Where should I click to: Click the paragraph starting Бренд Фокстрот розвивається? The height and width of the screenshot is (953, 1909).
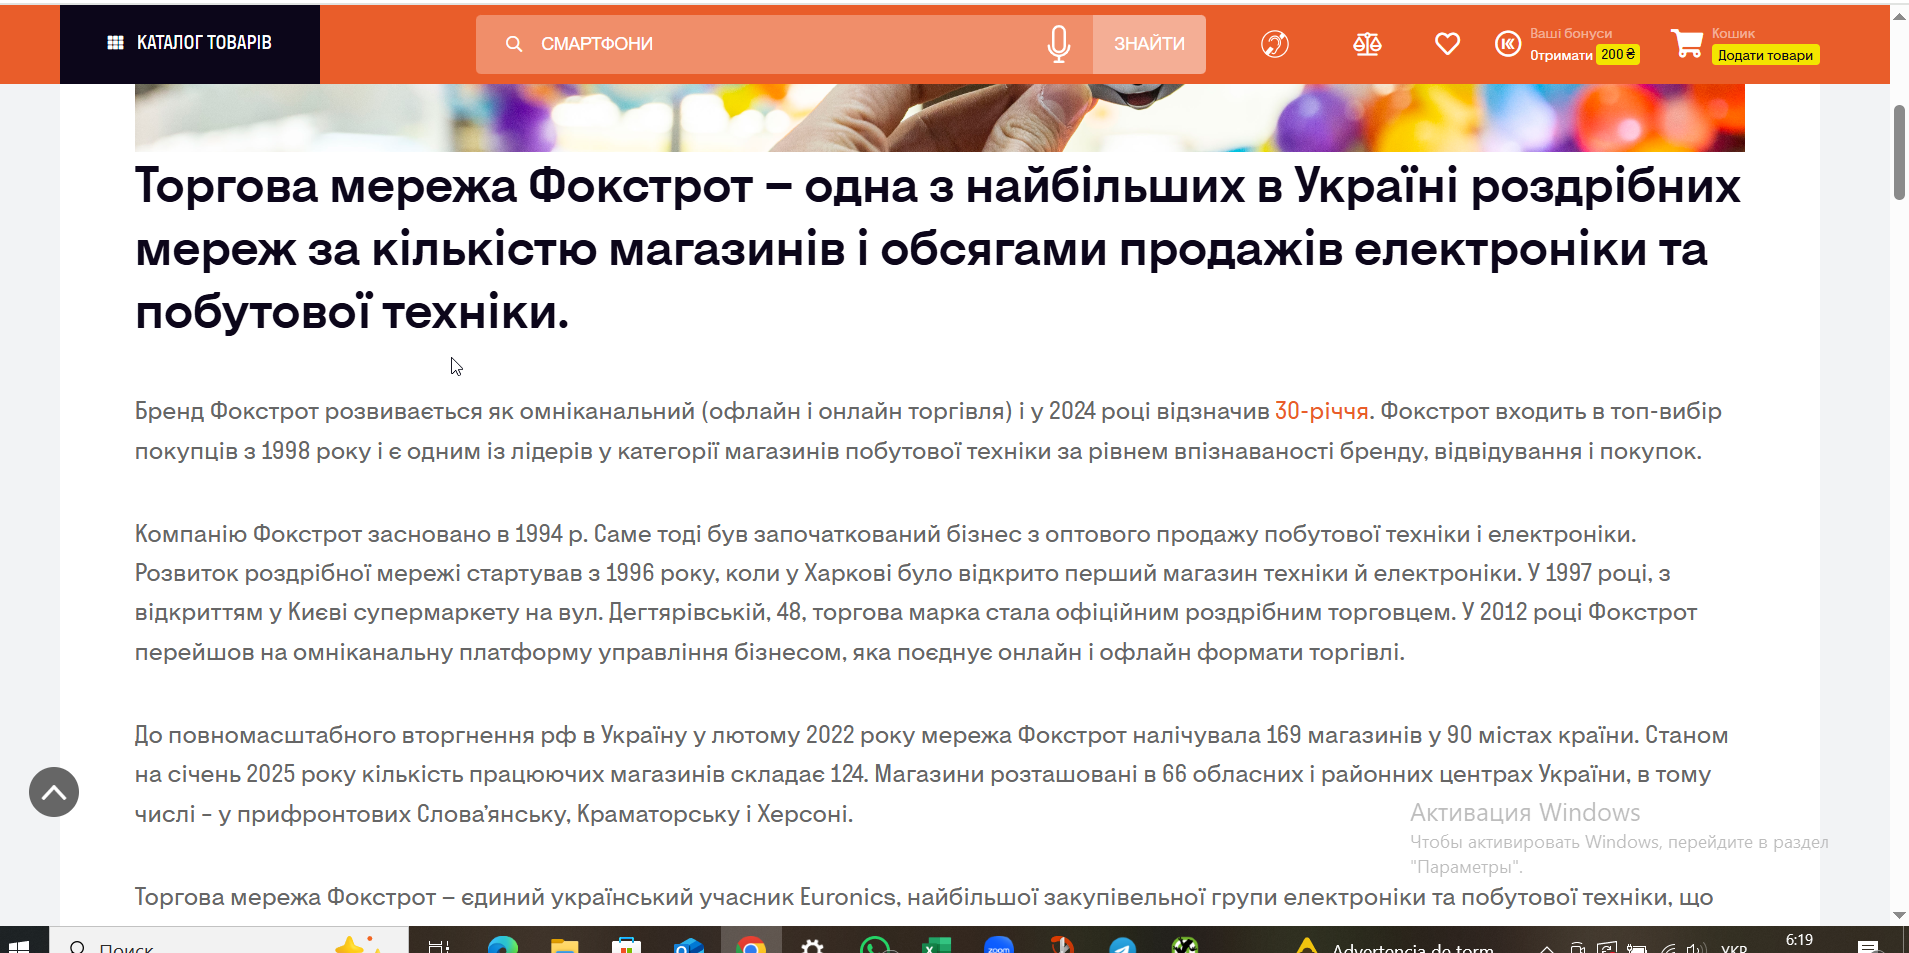click(x=928, y=431)
